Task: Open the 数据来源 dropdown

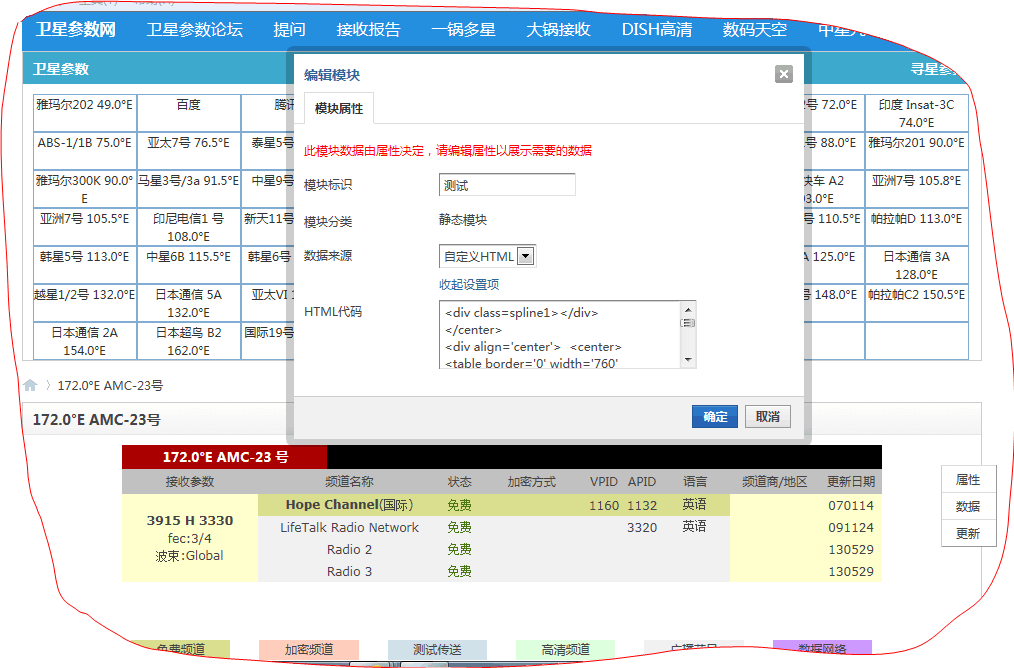Action: 526,257
